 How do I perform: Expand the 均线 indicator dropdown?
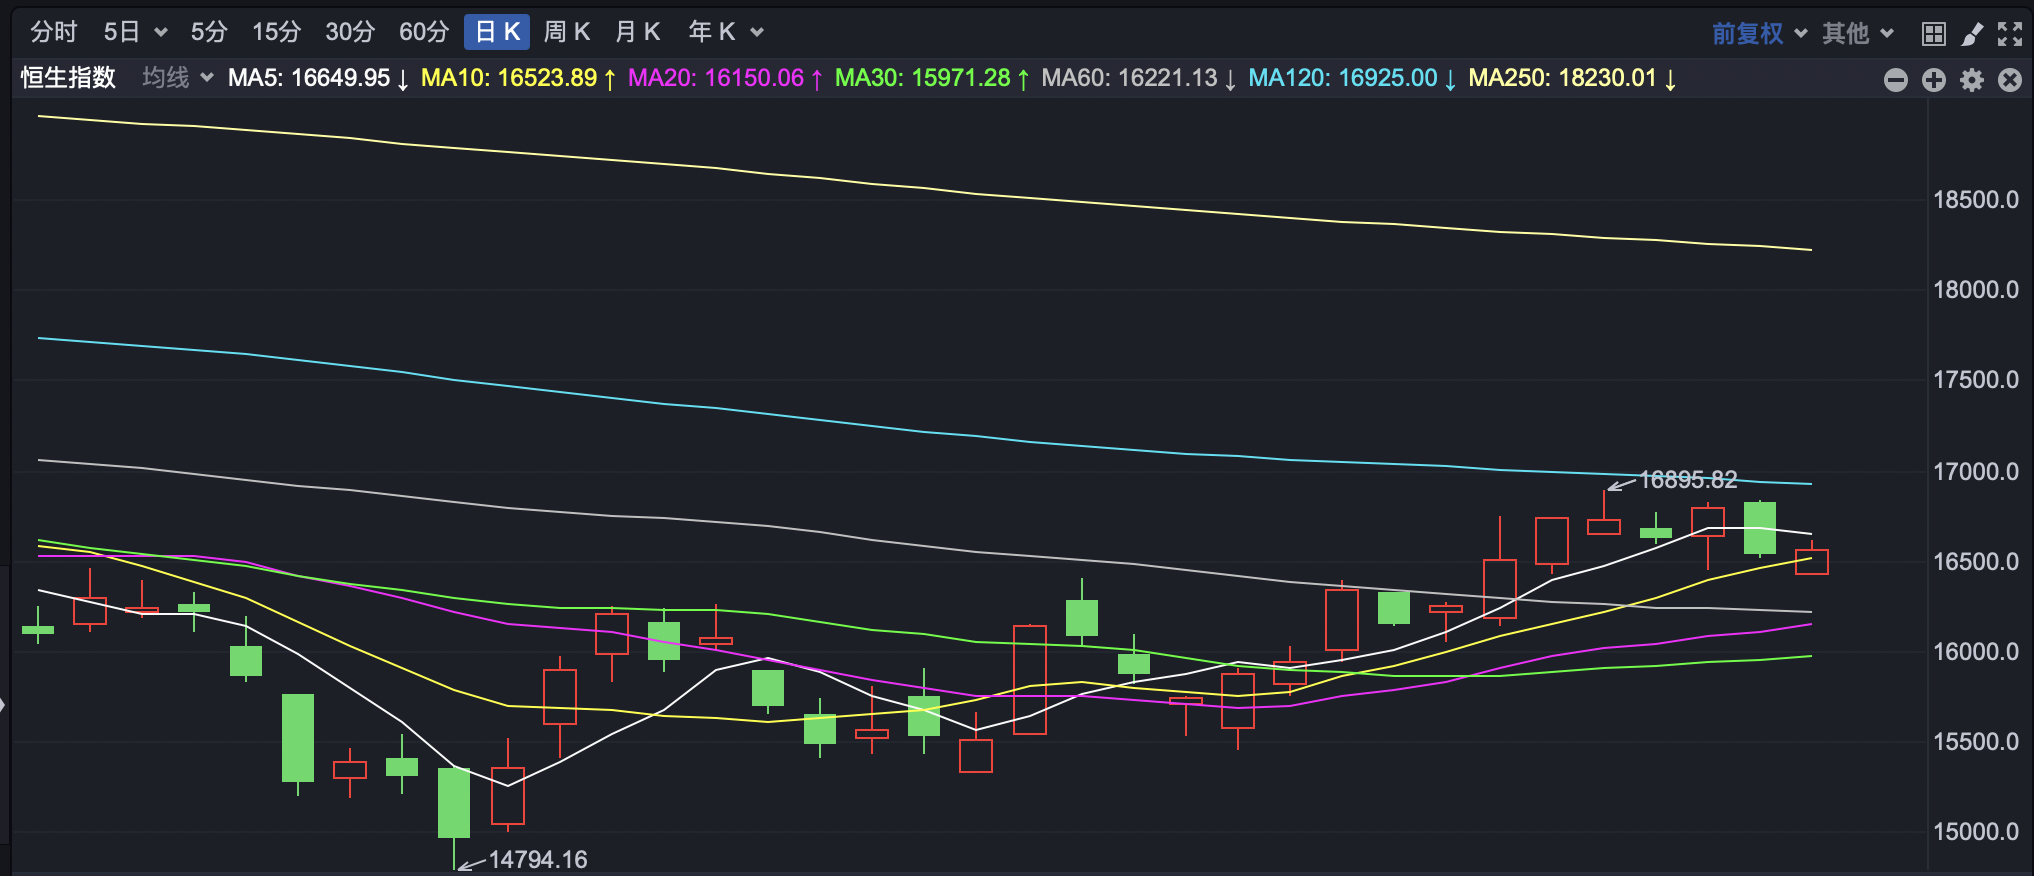pyautogui.click(x=177, y=78)
